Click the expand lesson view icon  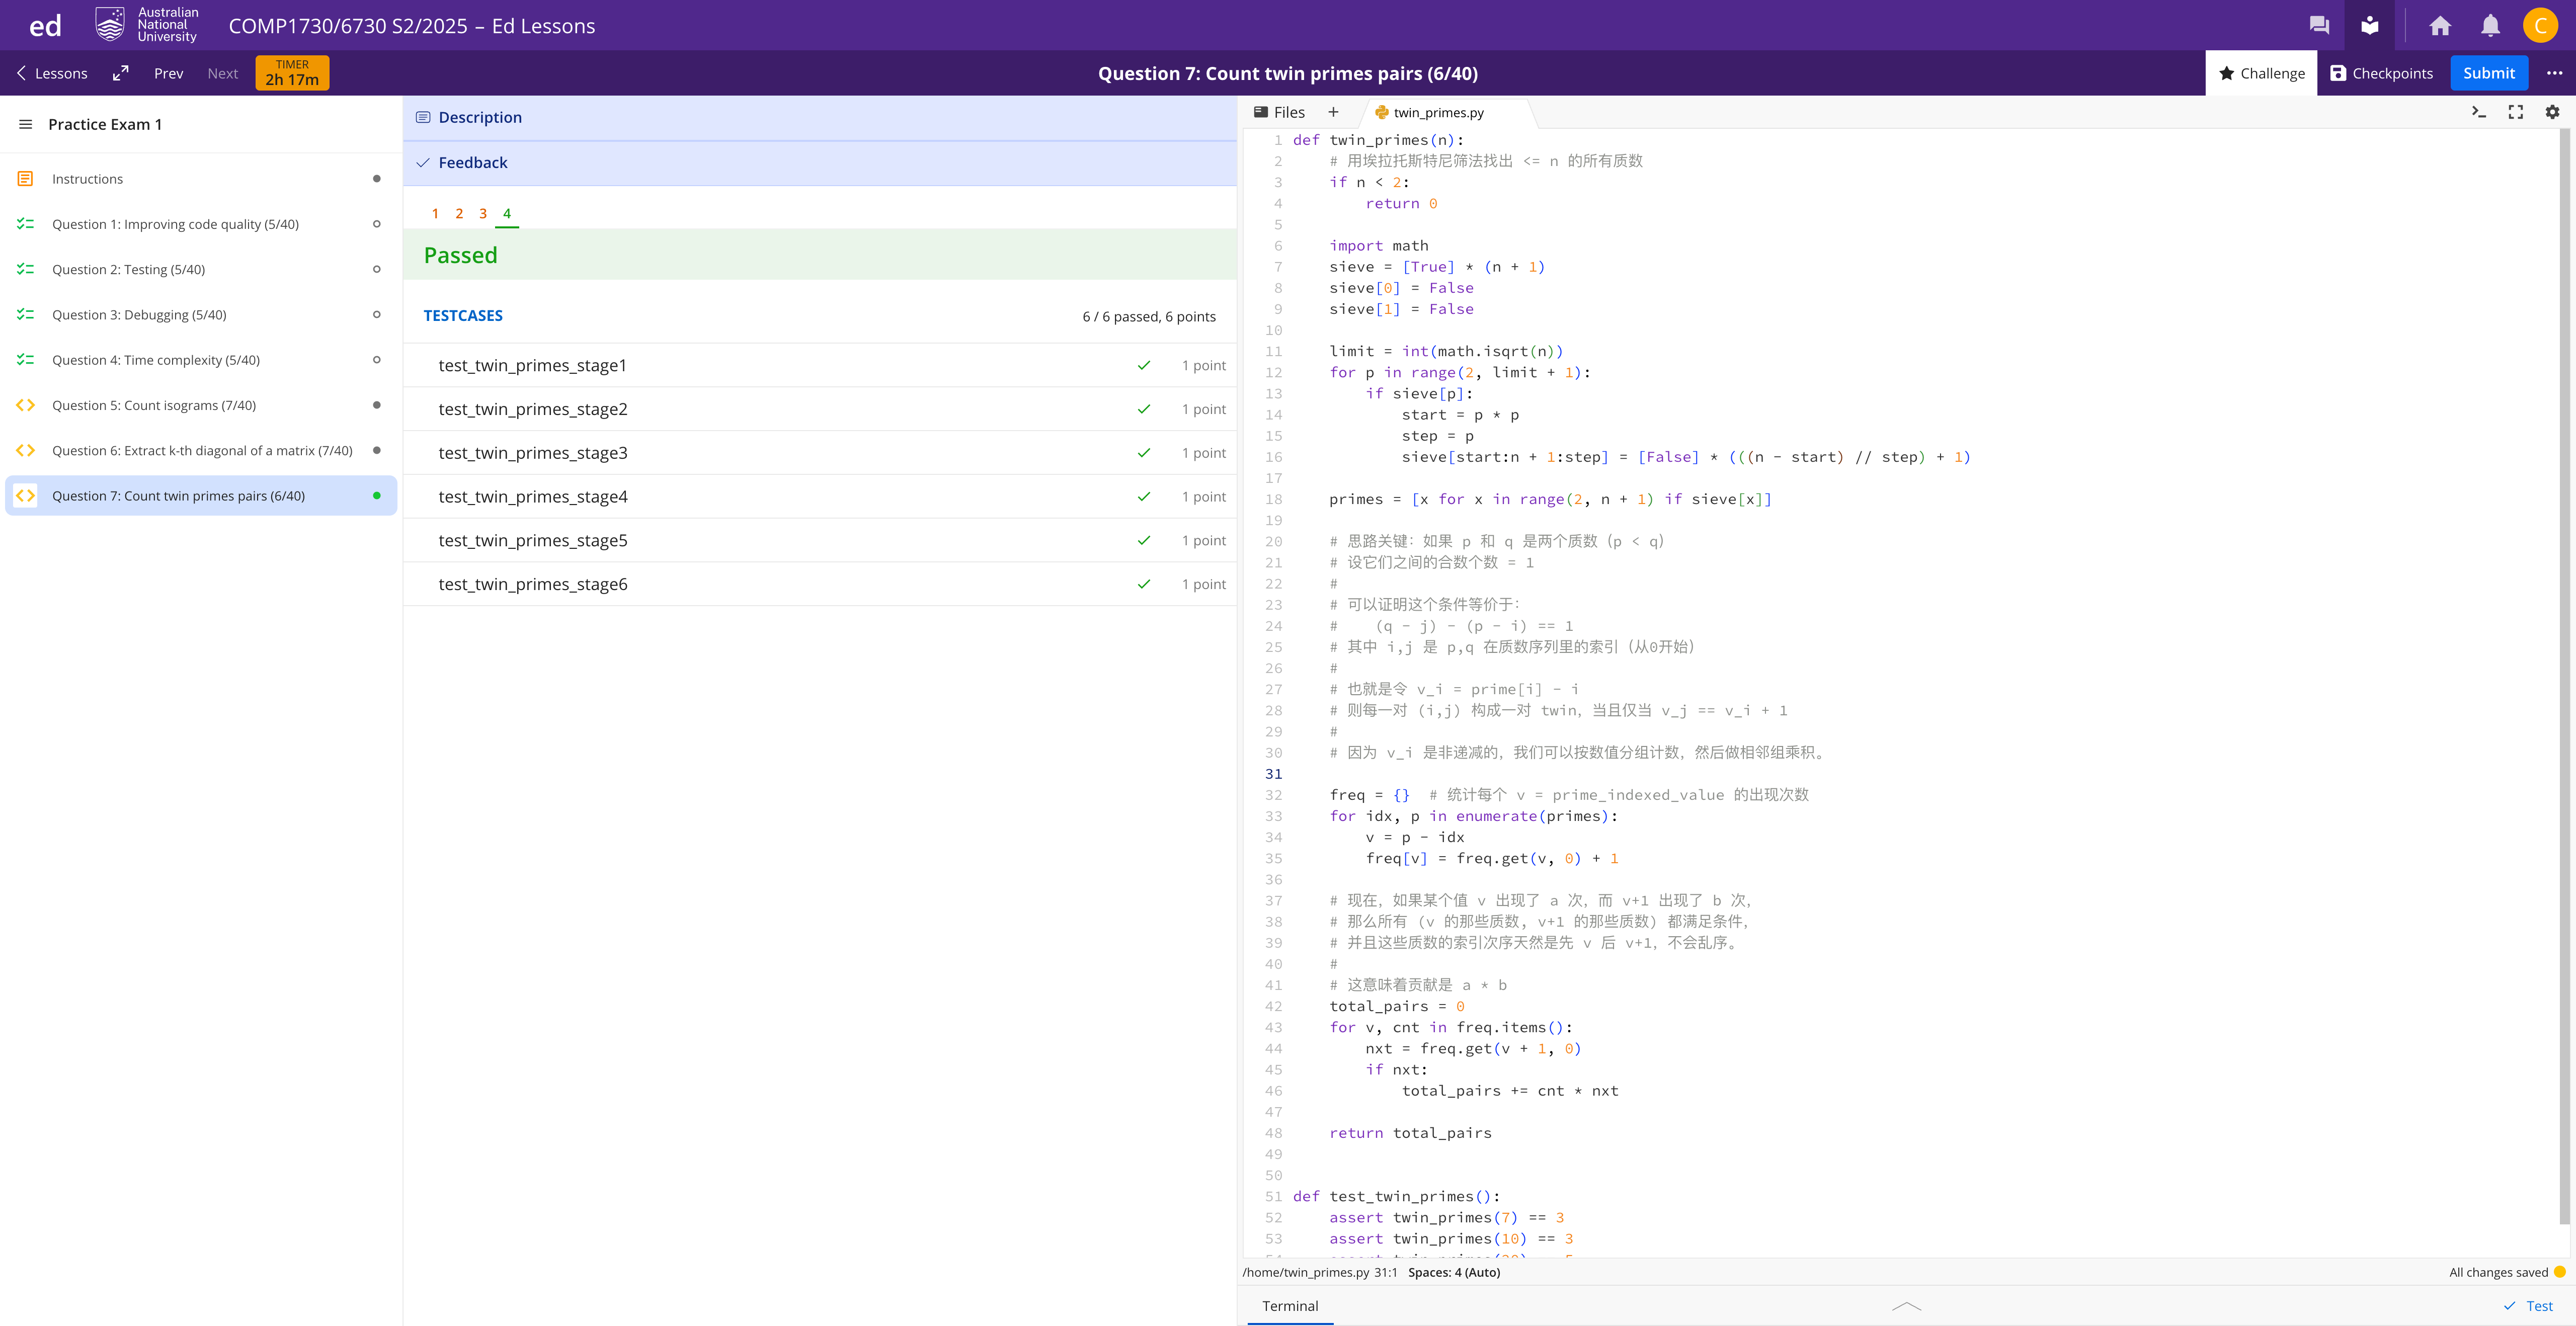121,73
